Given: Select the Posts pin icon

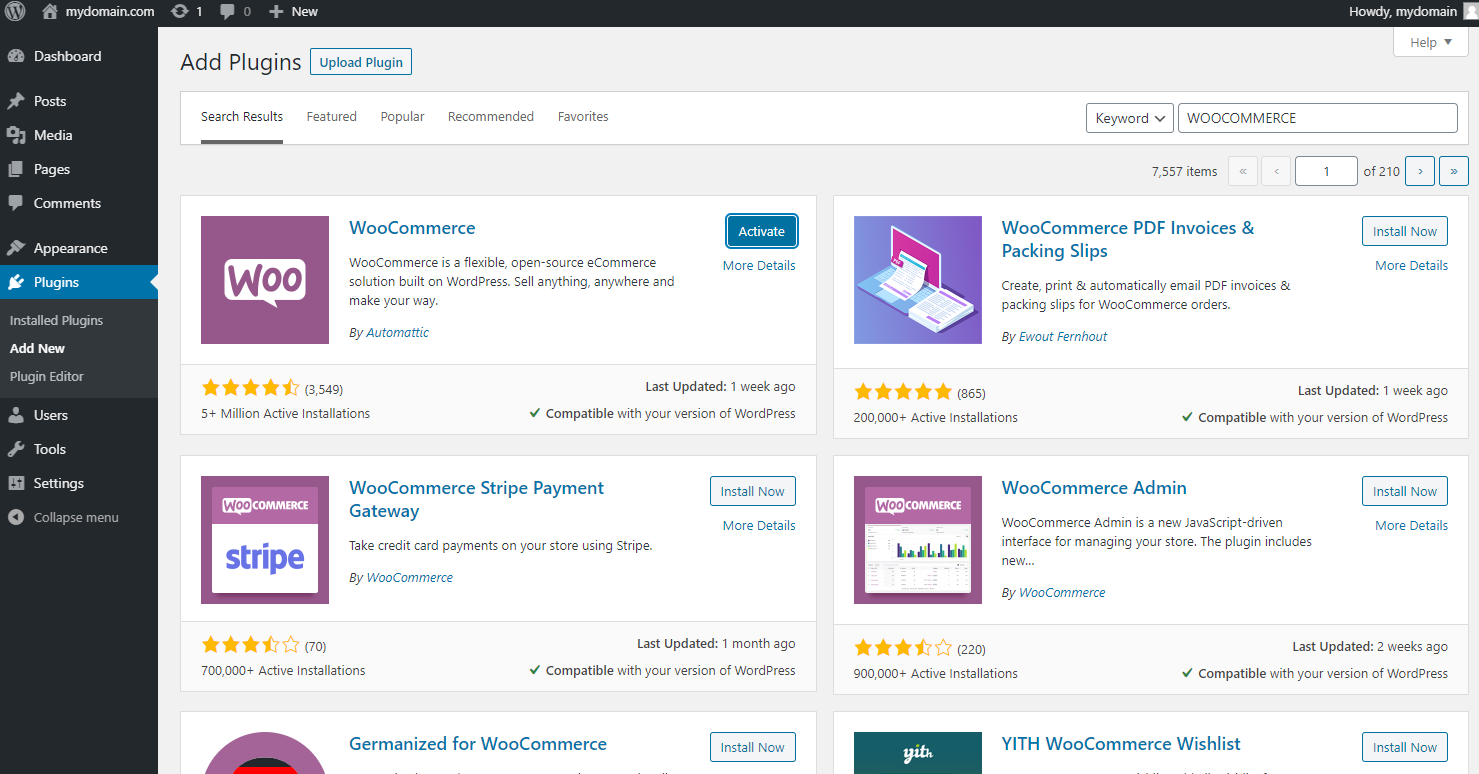Looking at the screenshot, I should [16, 101].
